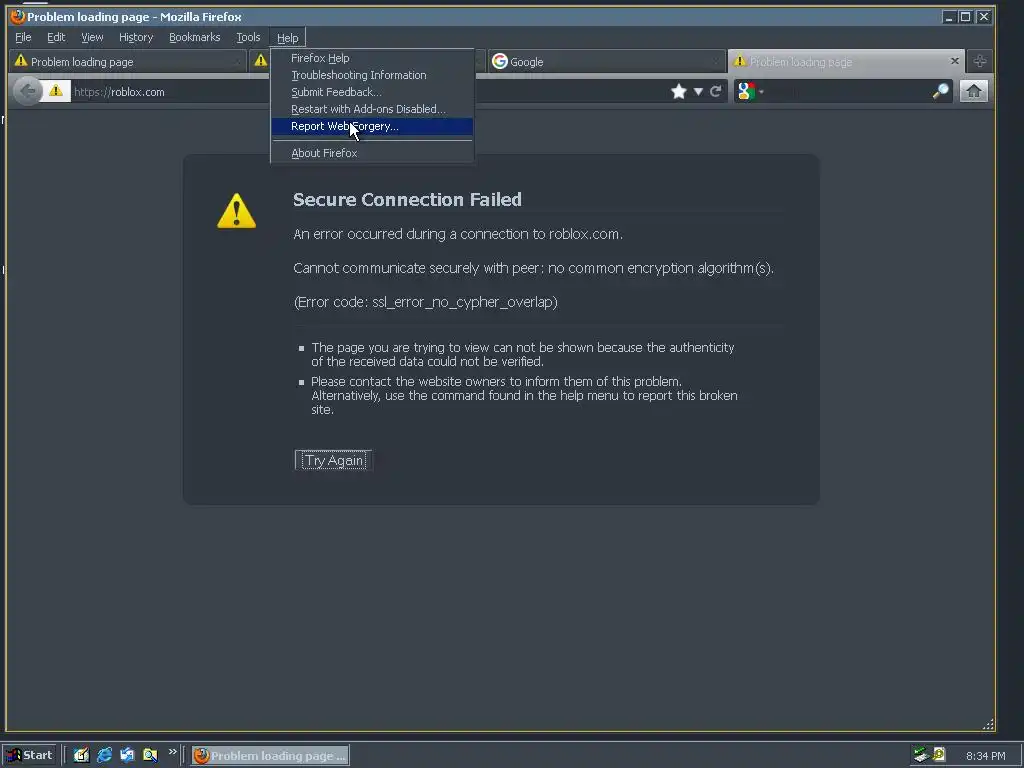Bookmark this page with the star icon
This screenshot has height=768, width=1024.
(x=679, y=91)
